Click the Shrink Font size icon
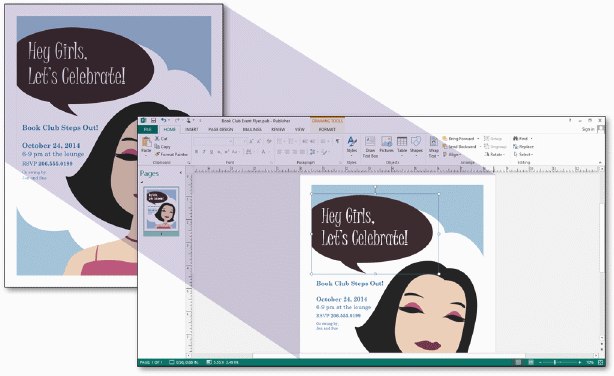The image size is (614, 376). coord(258,141)
